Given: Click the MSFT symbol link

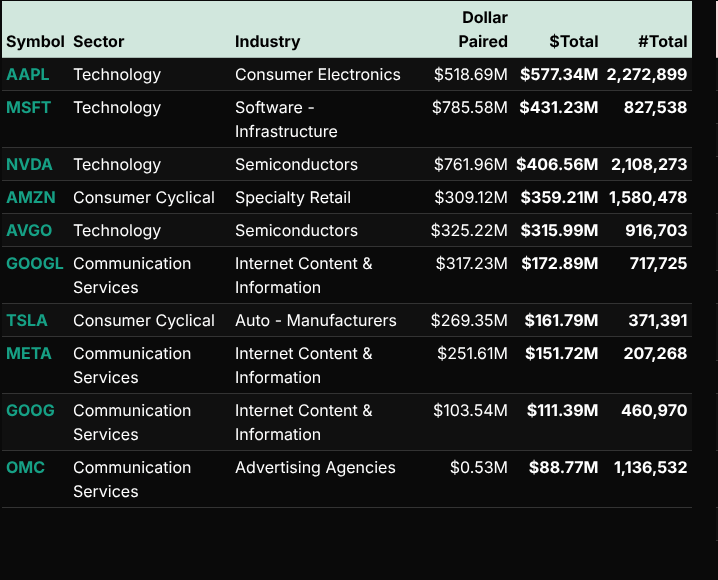Looking at the screenshot, I should (28, 108).
